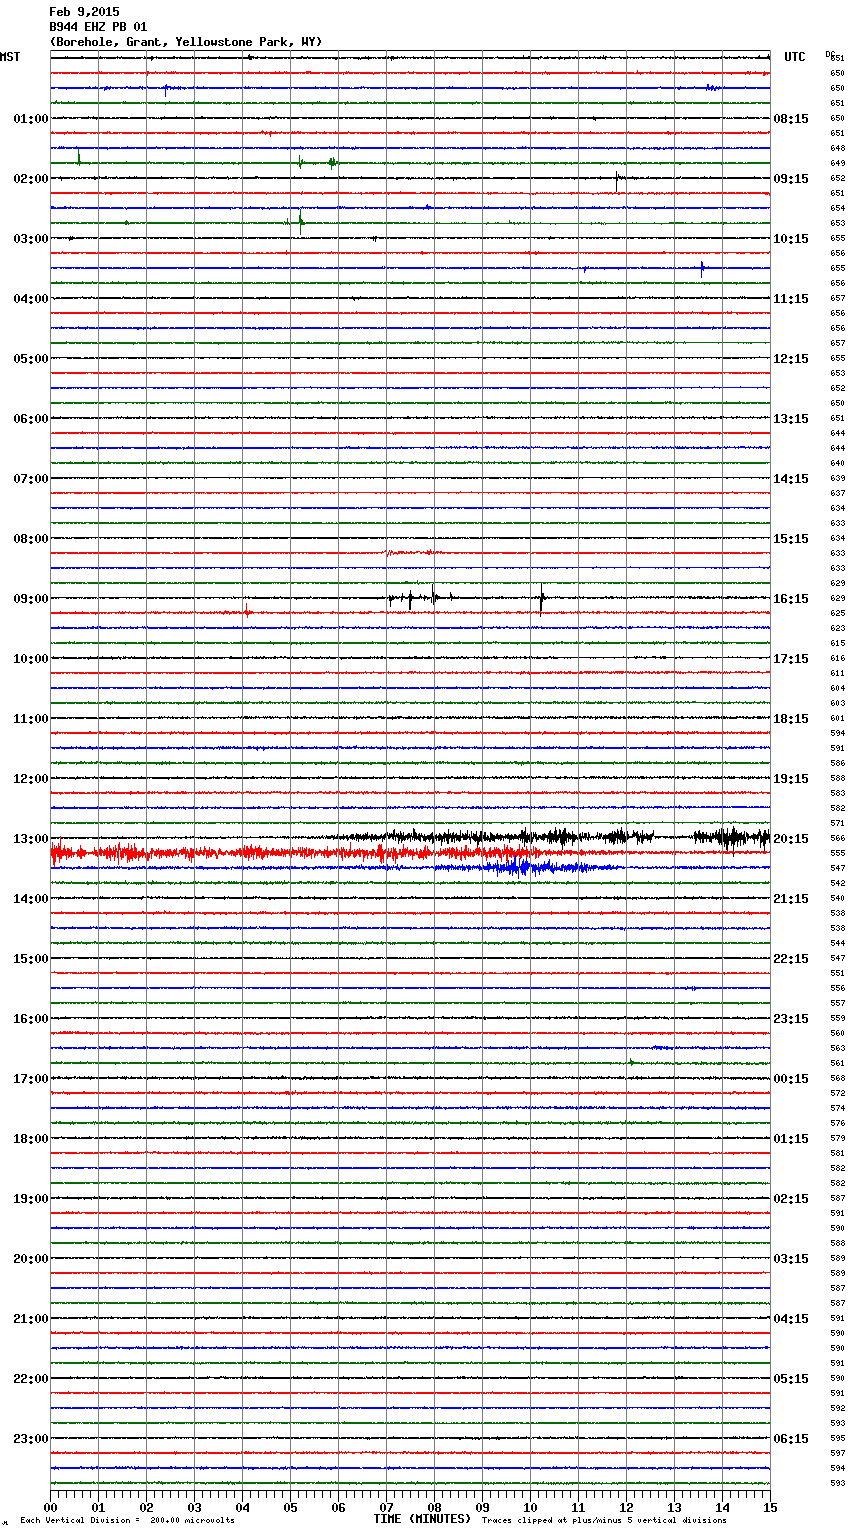
Task: Click the 'TIME (MINUTES)' axis title
Action: (422, 1519)
